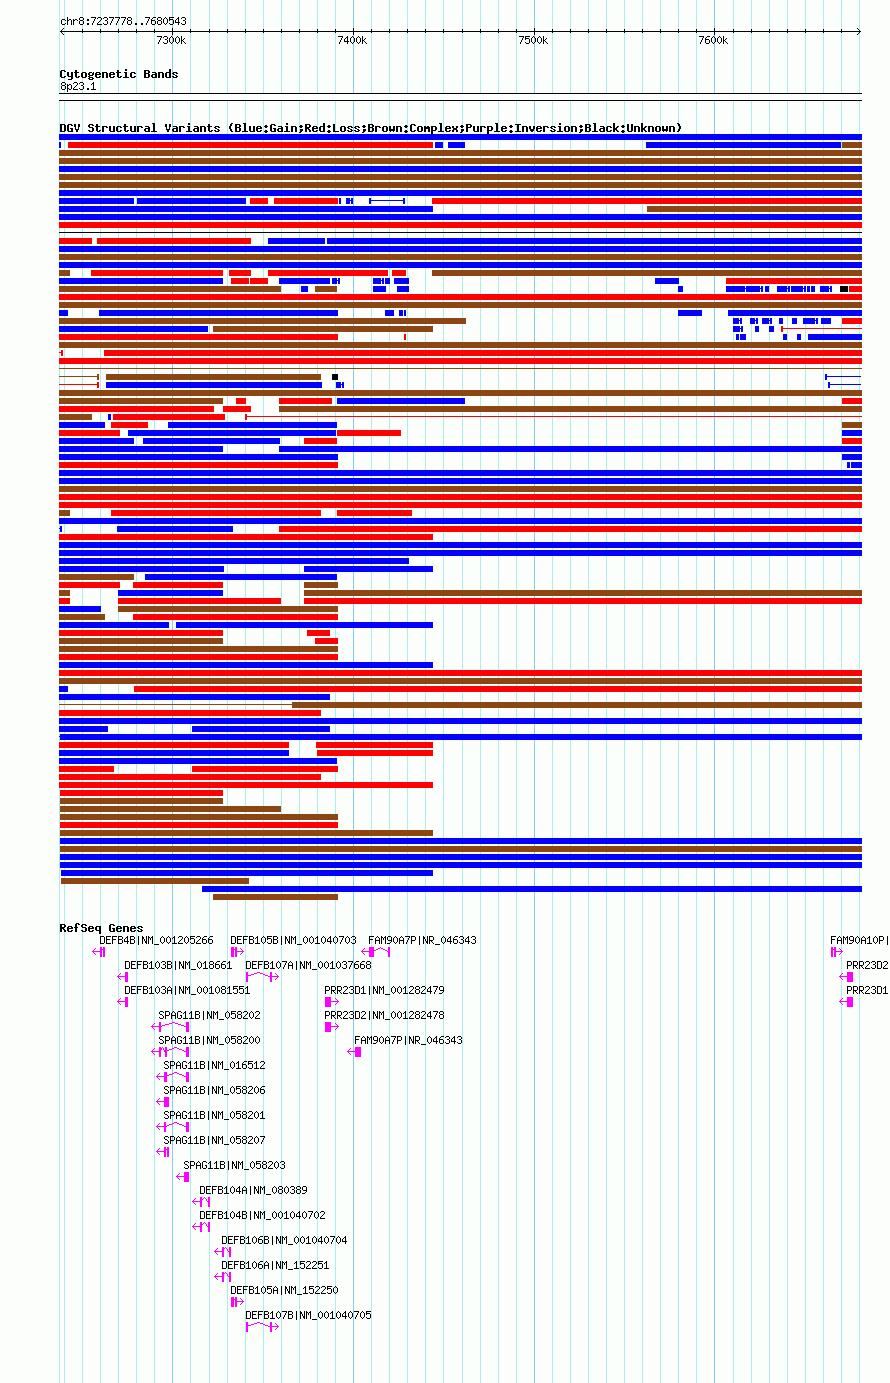
Task: Click the DEFB107B gene glyph under its label
Action: (262, 1327)
